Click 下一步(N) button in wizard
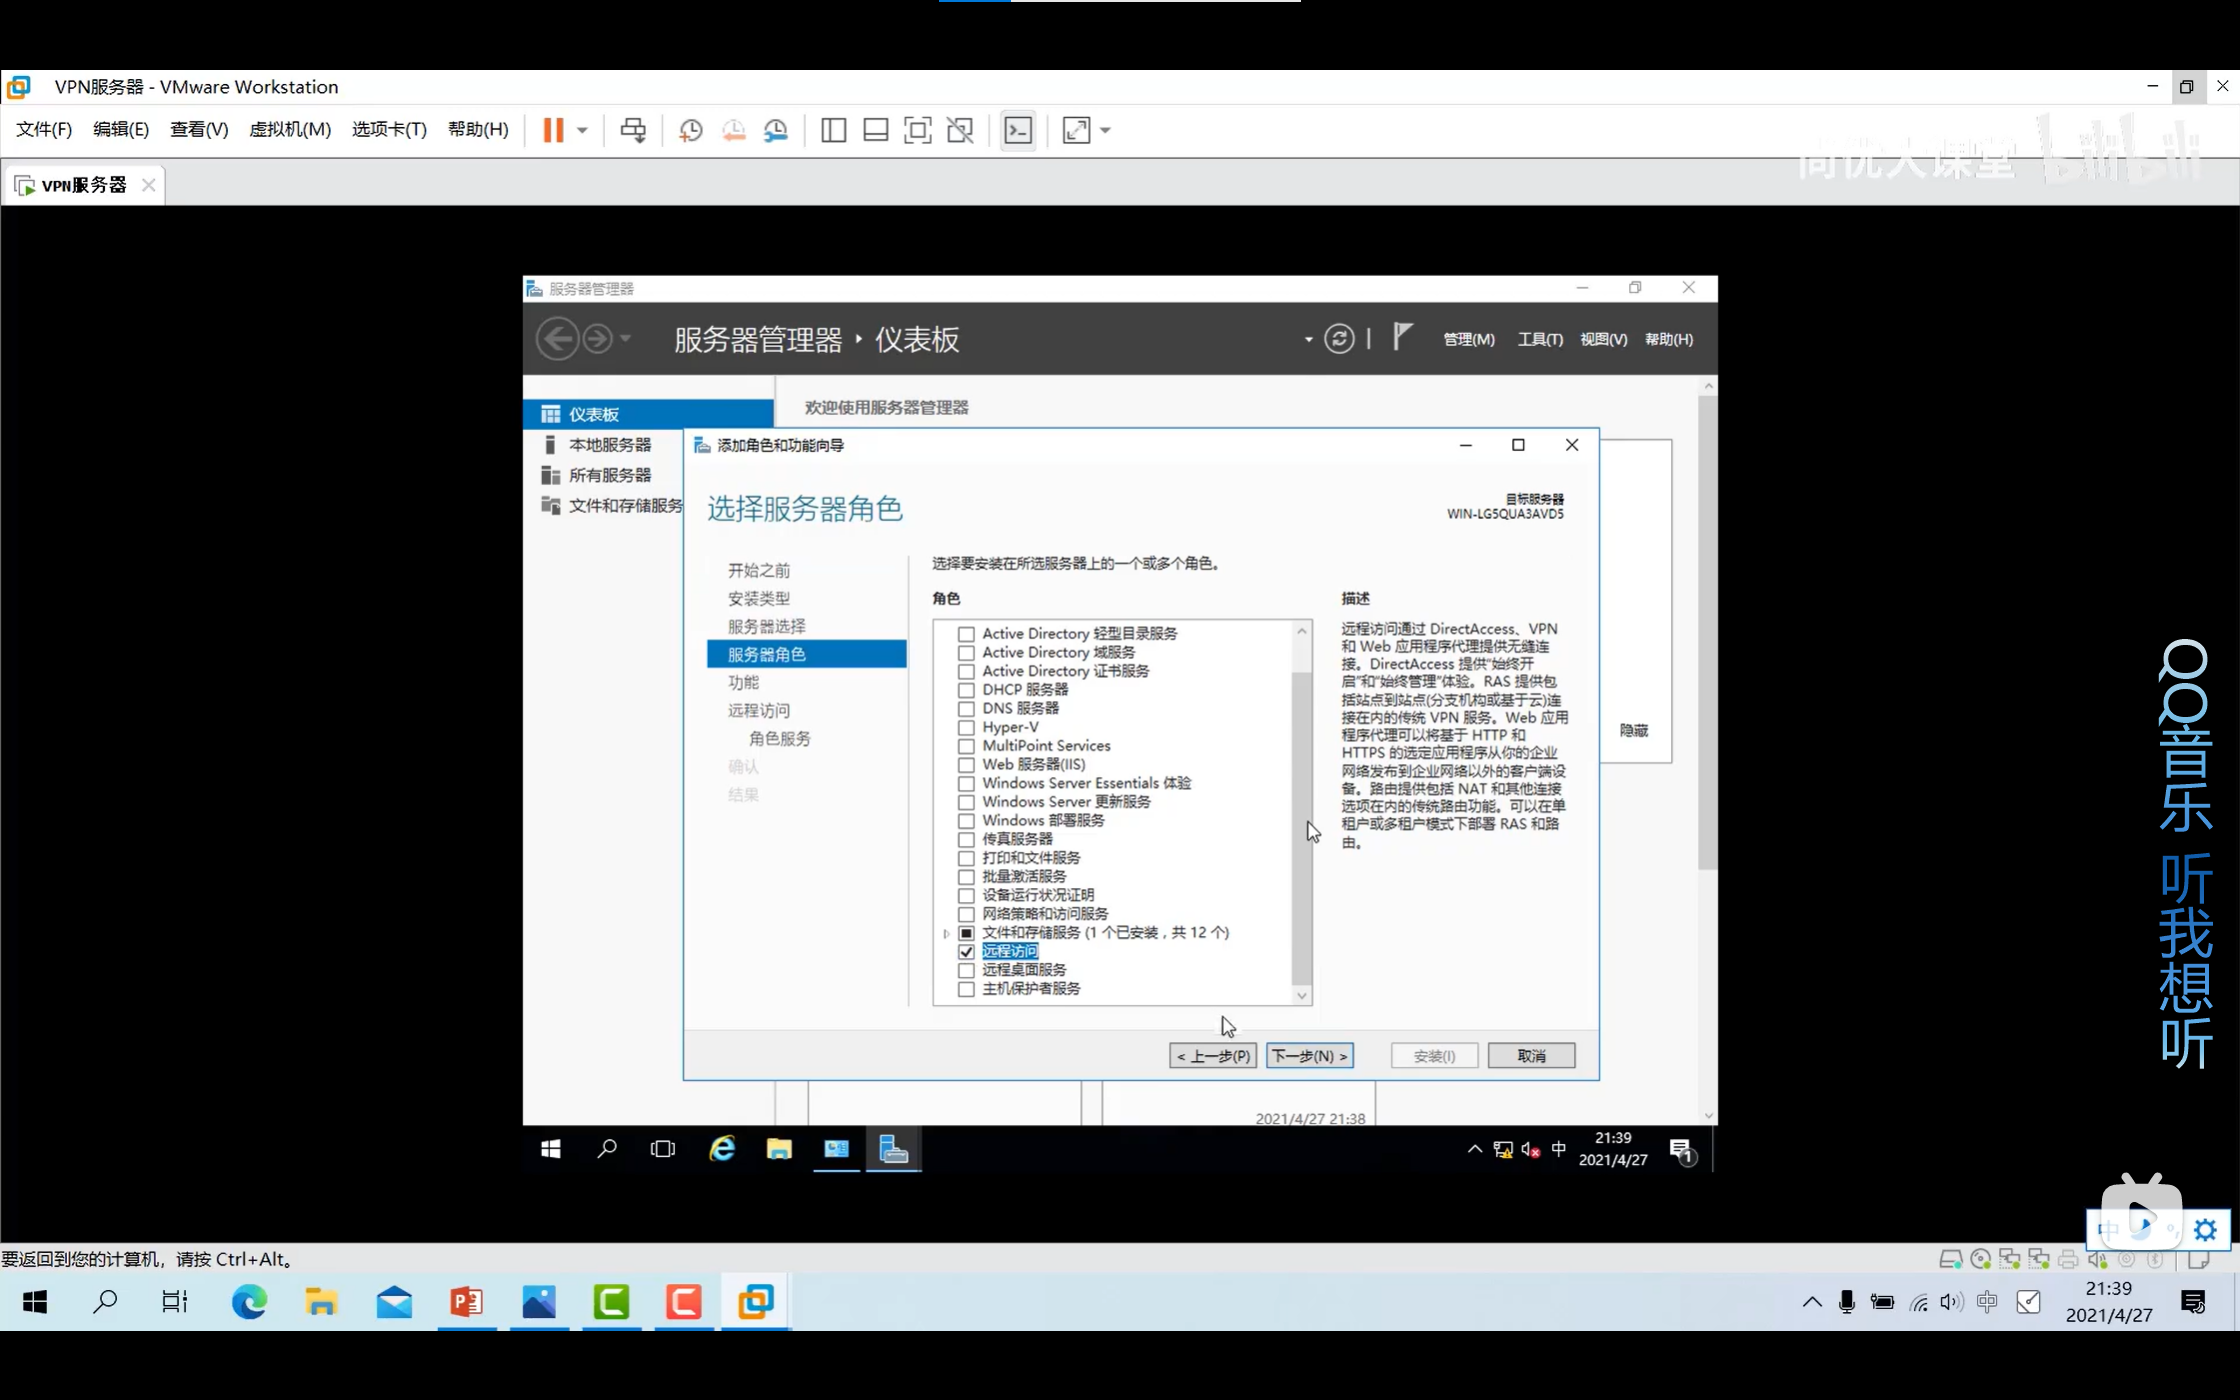2240x1400 pixels. coord(1309,1056)
